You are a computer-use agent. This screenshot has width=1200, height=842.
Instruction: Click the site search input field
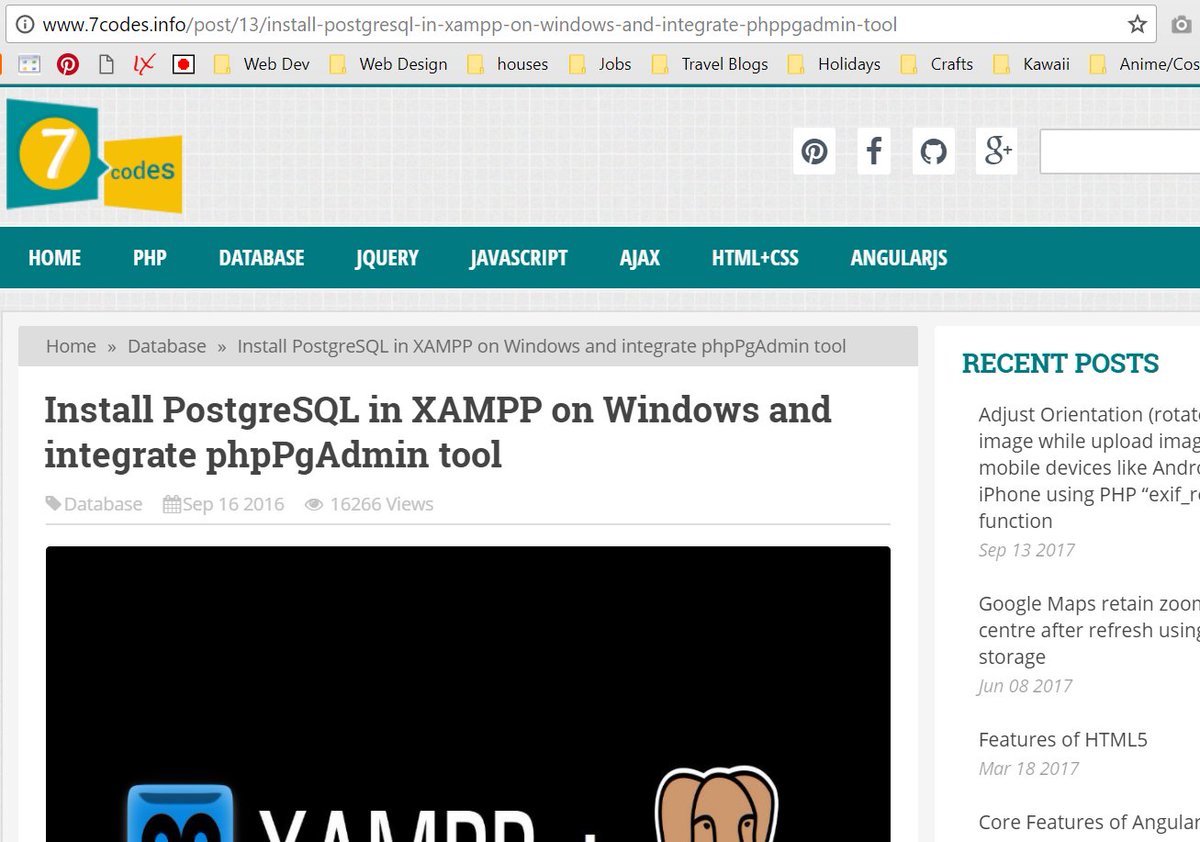[x=1120, y=152]
